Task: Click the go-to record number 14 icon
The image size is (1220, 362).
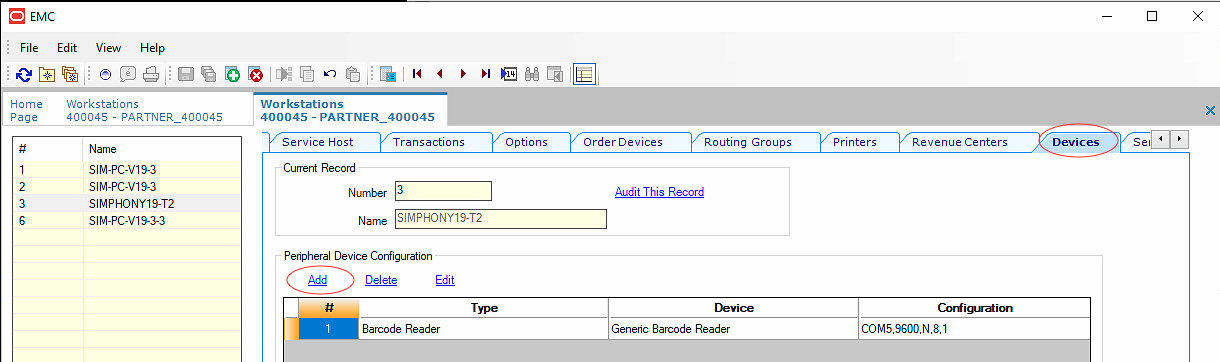Action: click(509, 74)
